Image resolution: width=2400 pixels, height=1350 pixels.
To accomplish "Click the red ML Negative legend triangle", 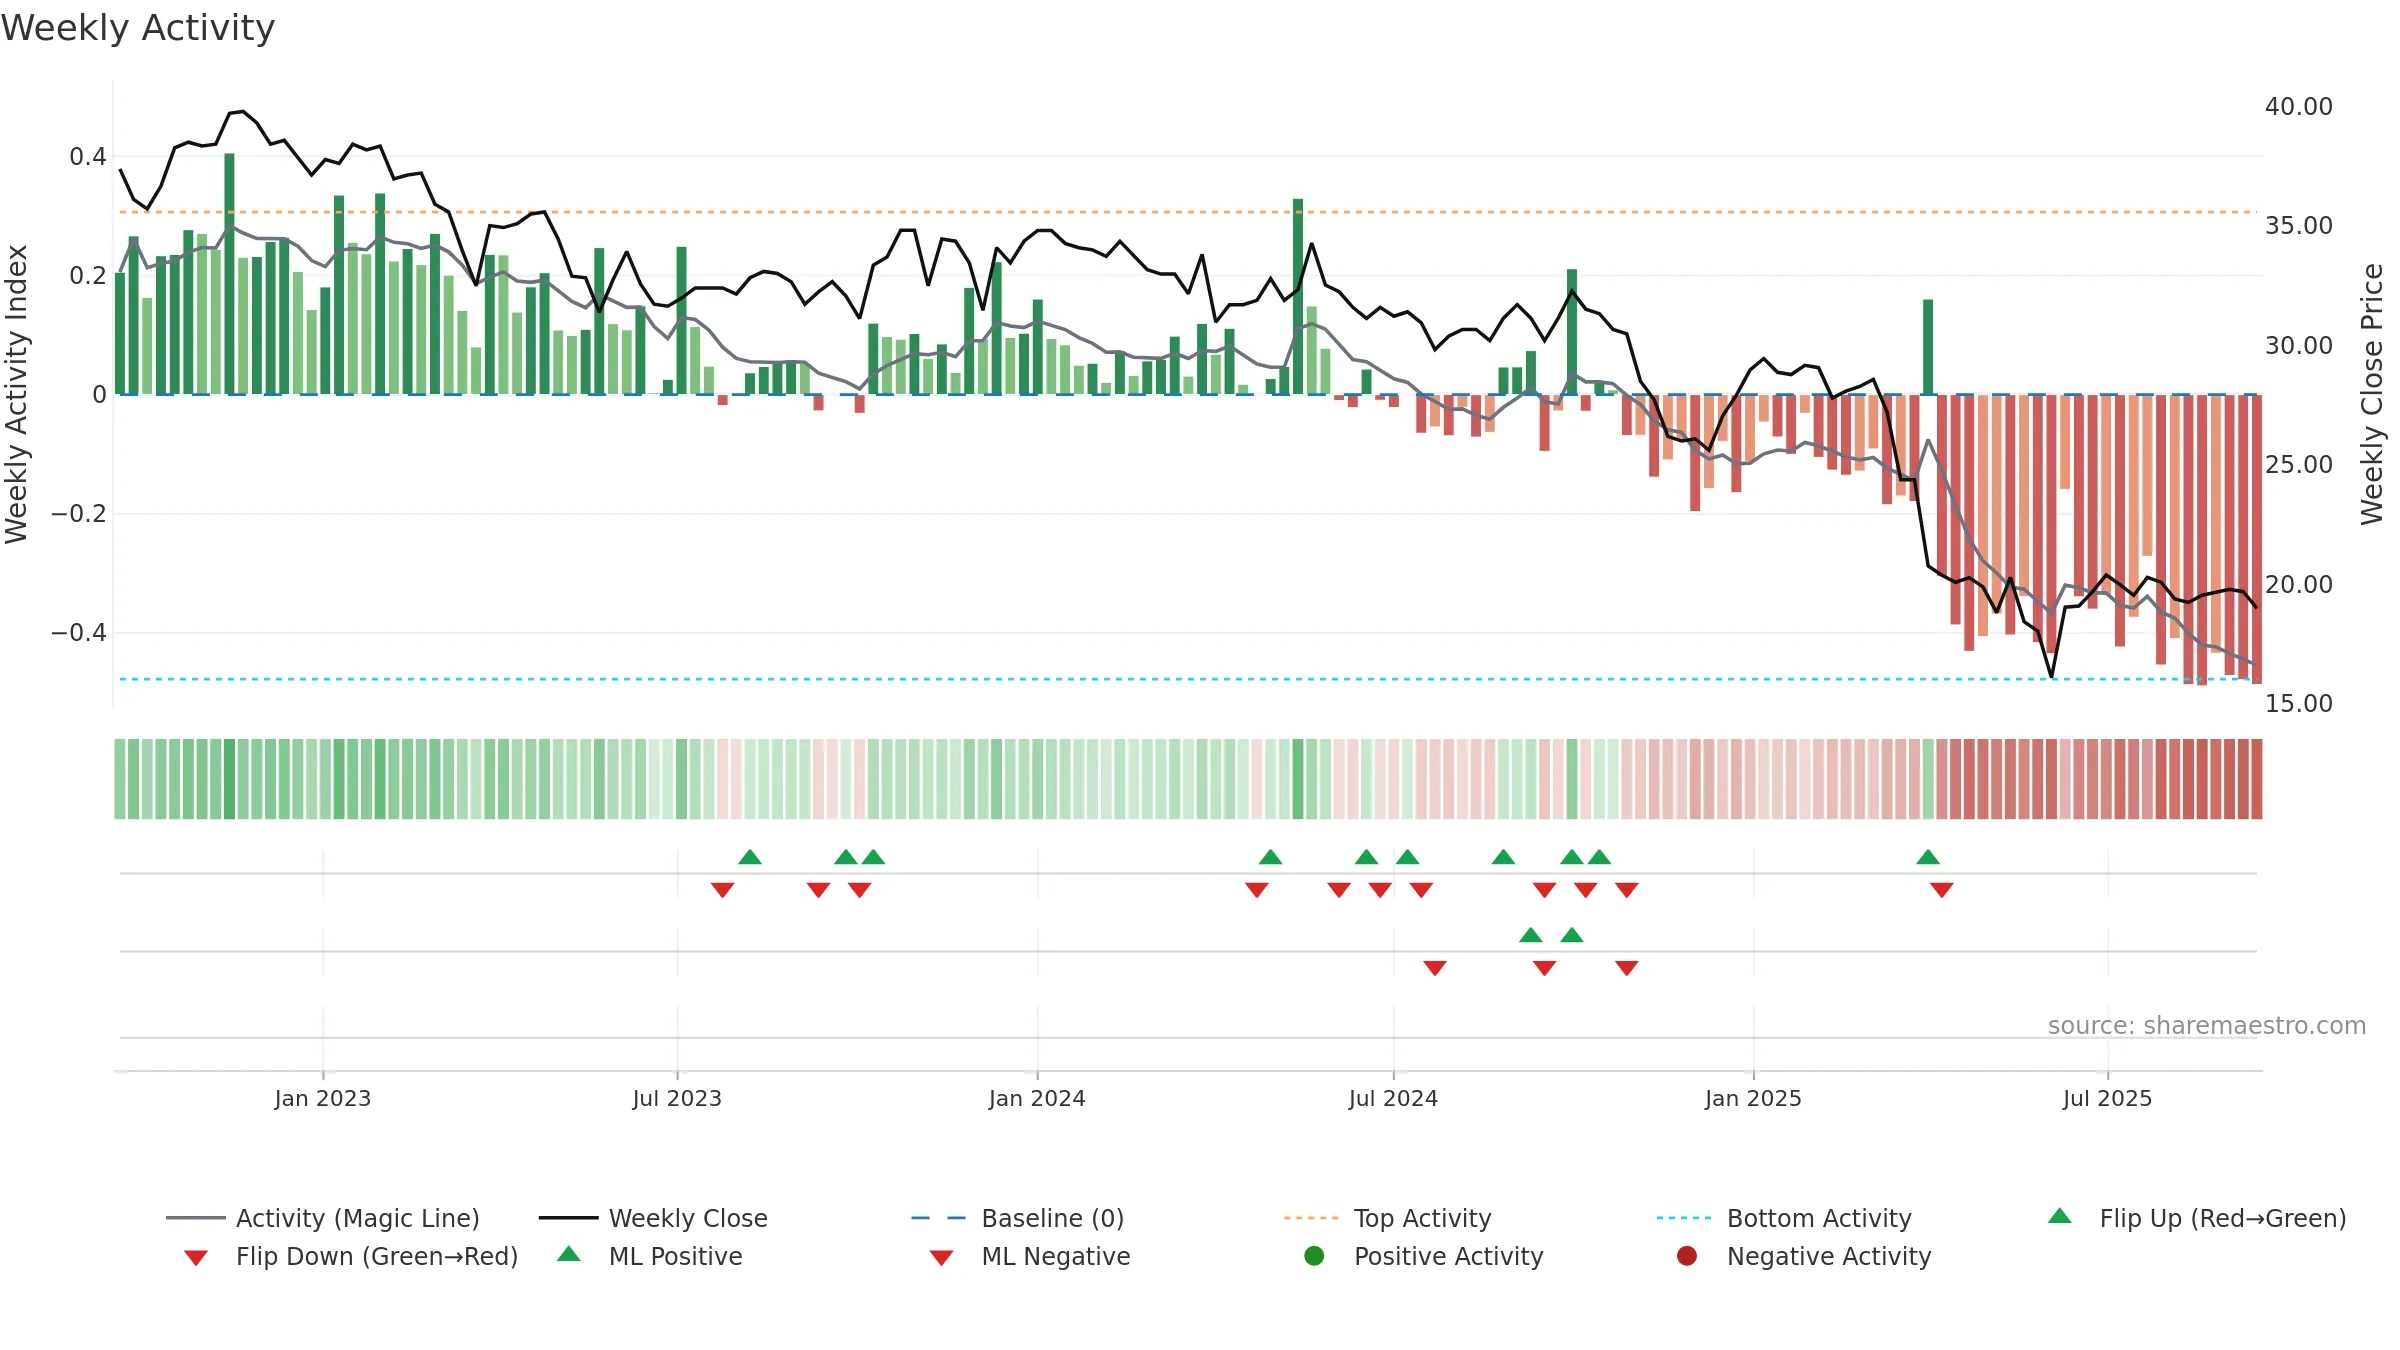I will (941, 1258).
